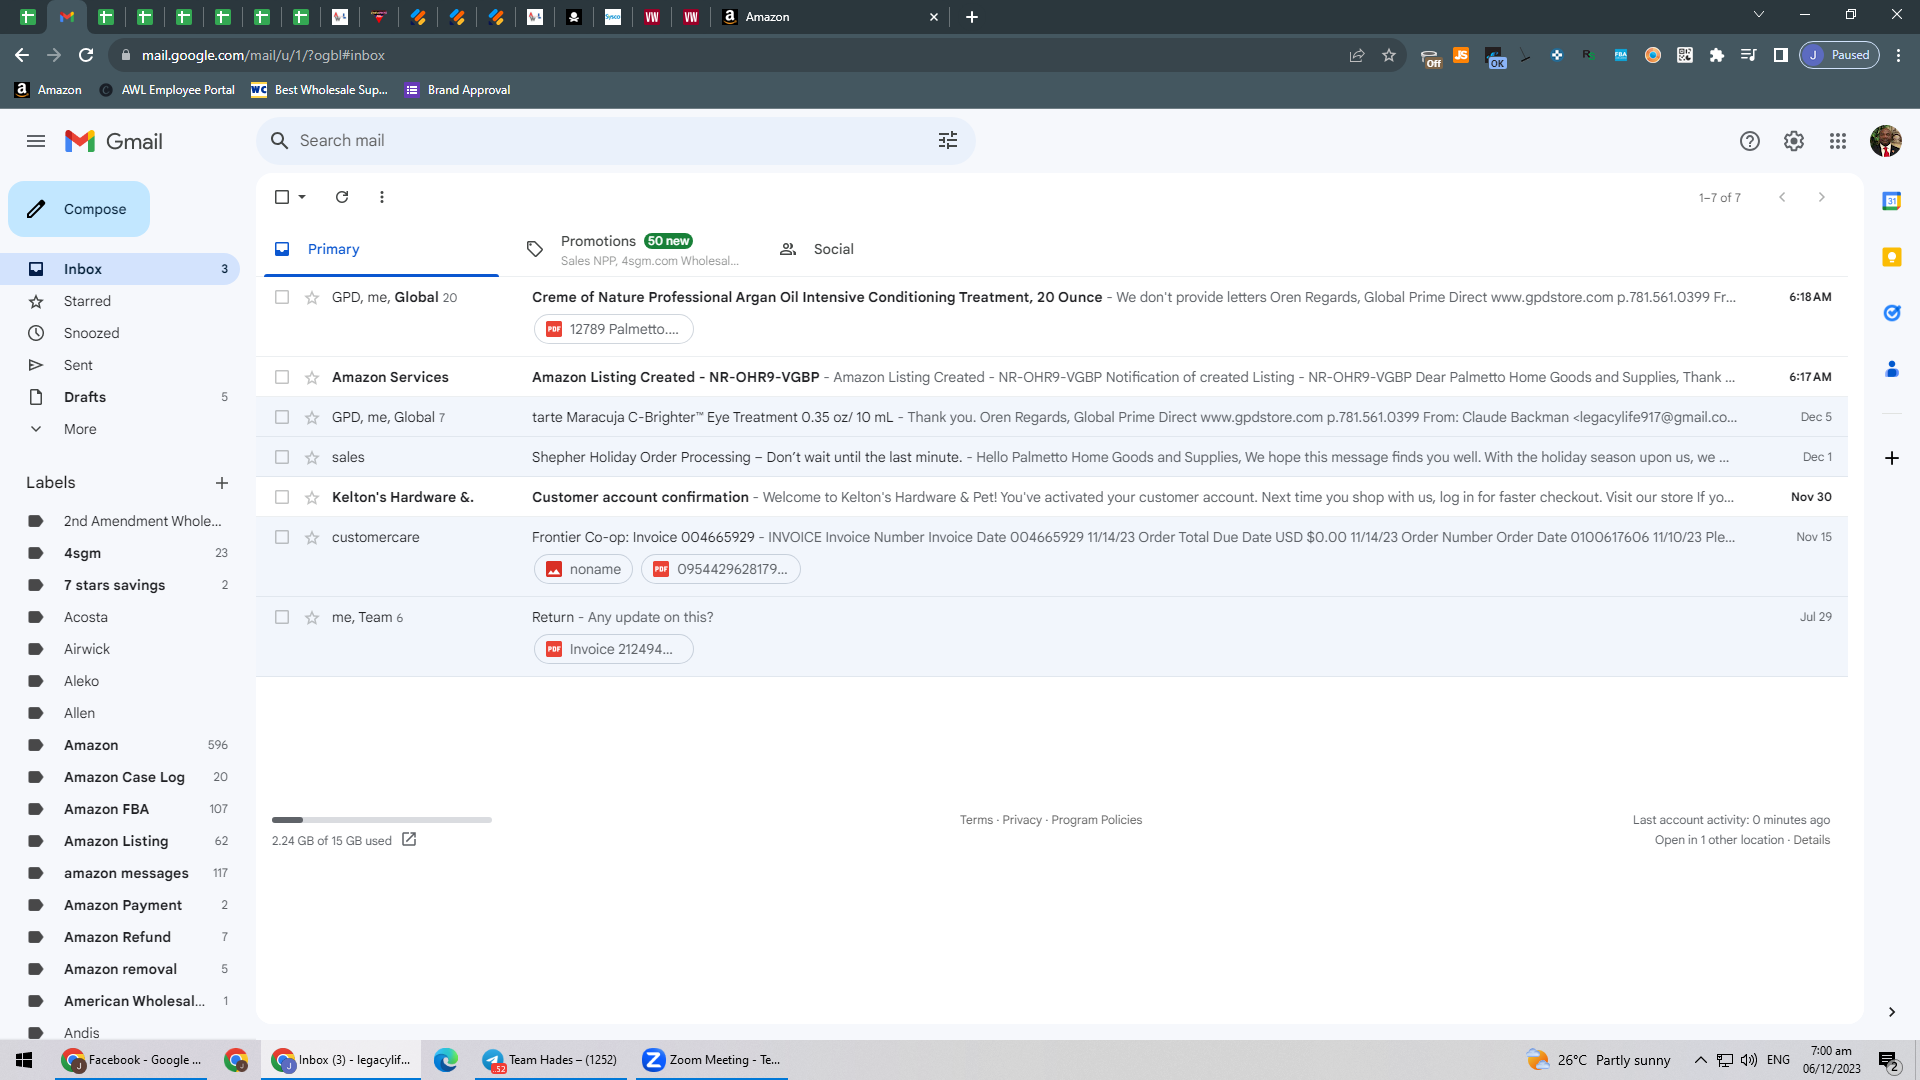Open Chrome extensions puzzle icon
Screen dimensions: 1920x1080
pyautogui.click(x=1717, y=55)
